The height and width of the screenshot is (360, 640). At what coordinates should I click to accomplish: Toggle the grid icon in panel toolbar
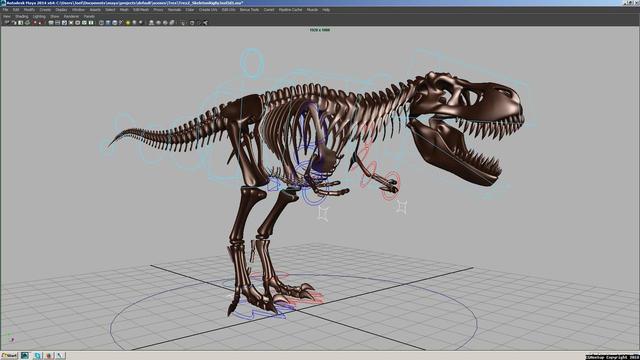coord(51,22)
